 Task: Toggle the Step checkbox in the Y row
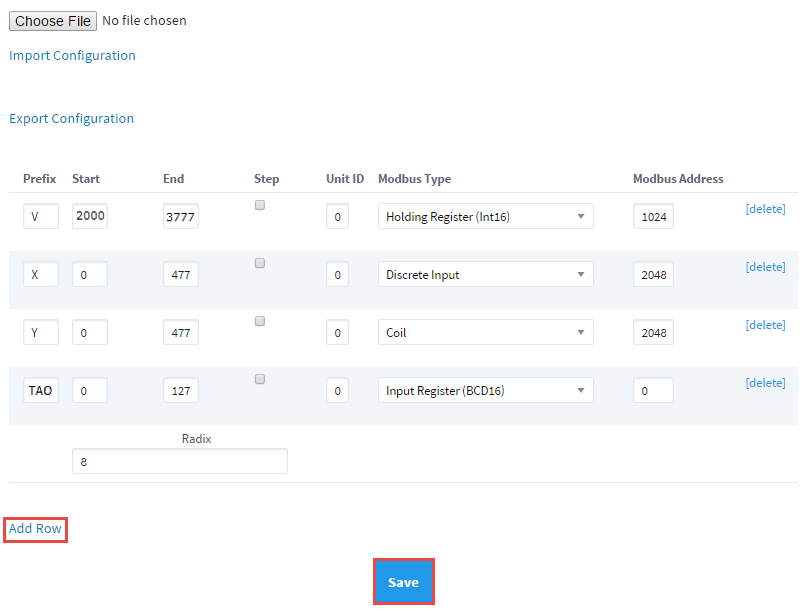(260, 320)
